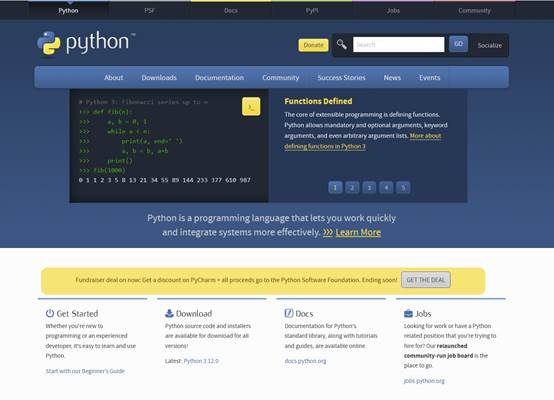The height and width of the screenshot is (400, 554).
Task: Open the Success Stories menu item
Action: 341,77
